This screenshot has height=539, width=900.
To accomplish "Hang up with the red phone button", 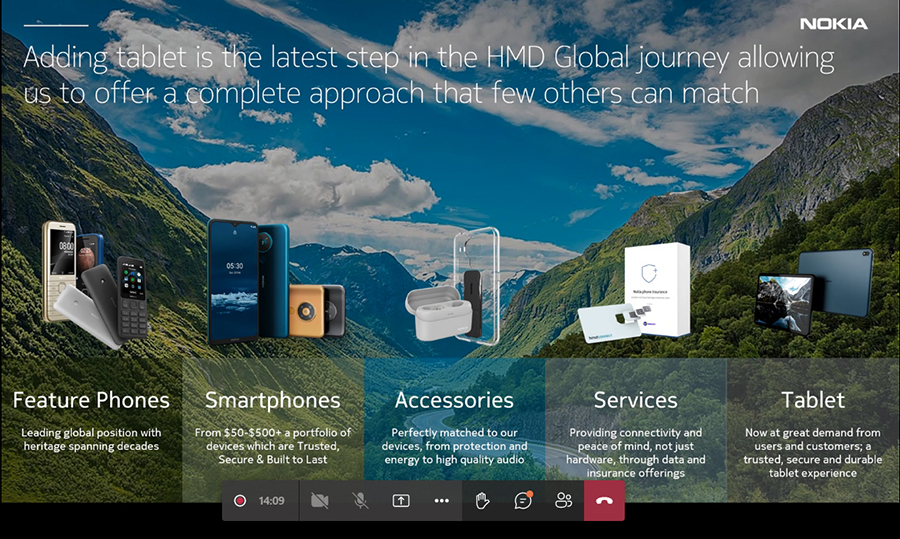I will pos(604,501).
